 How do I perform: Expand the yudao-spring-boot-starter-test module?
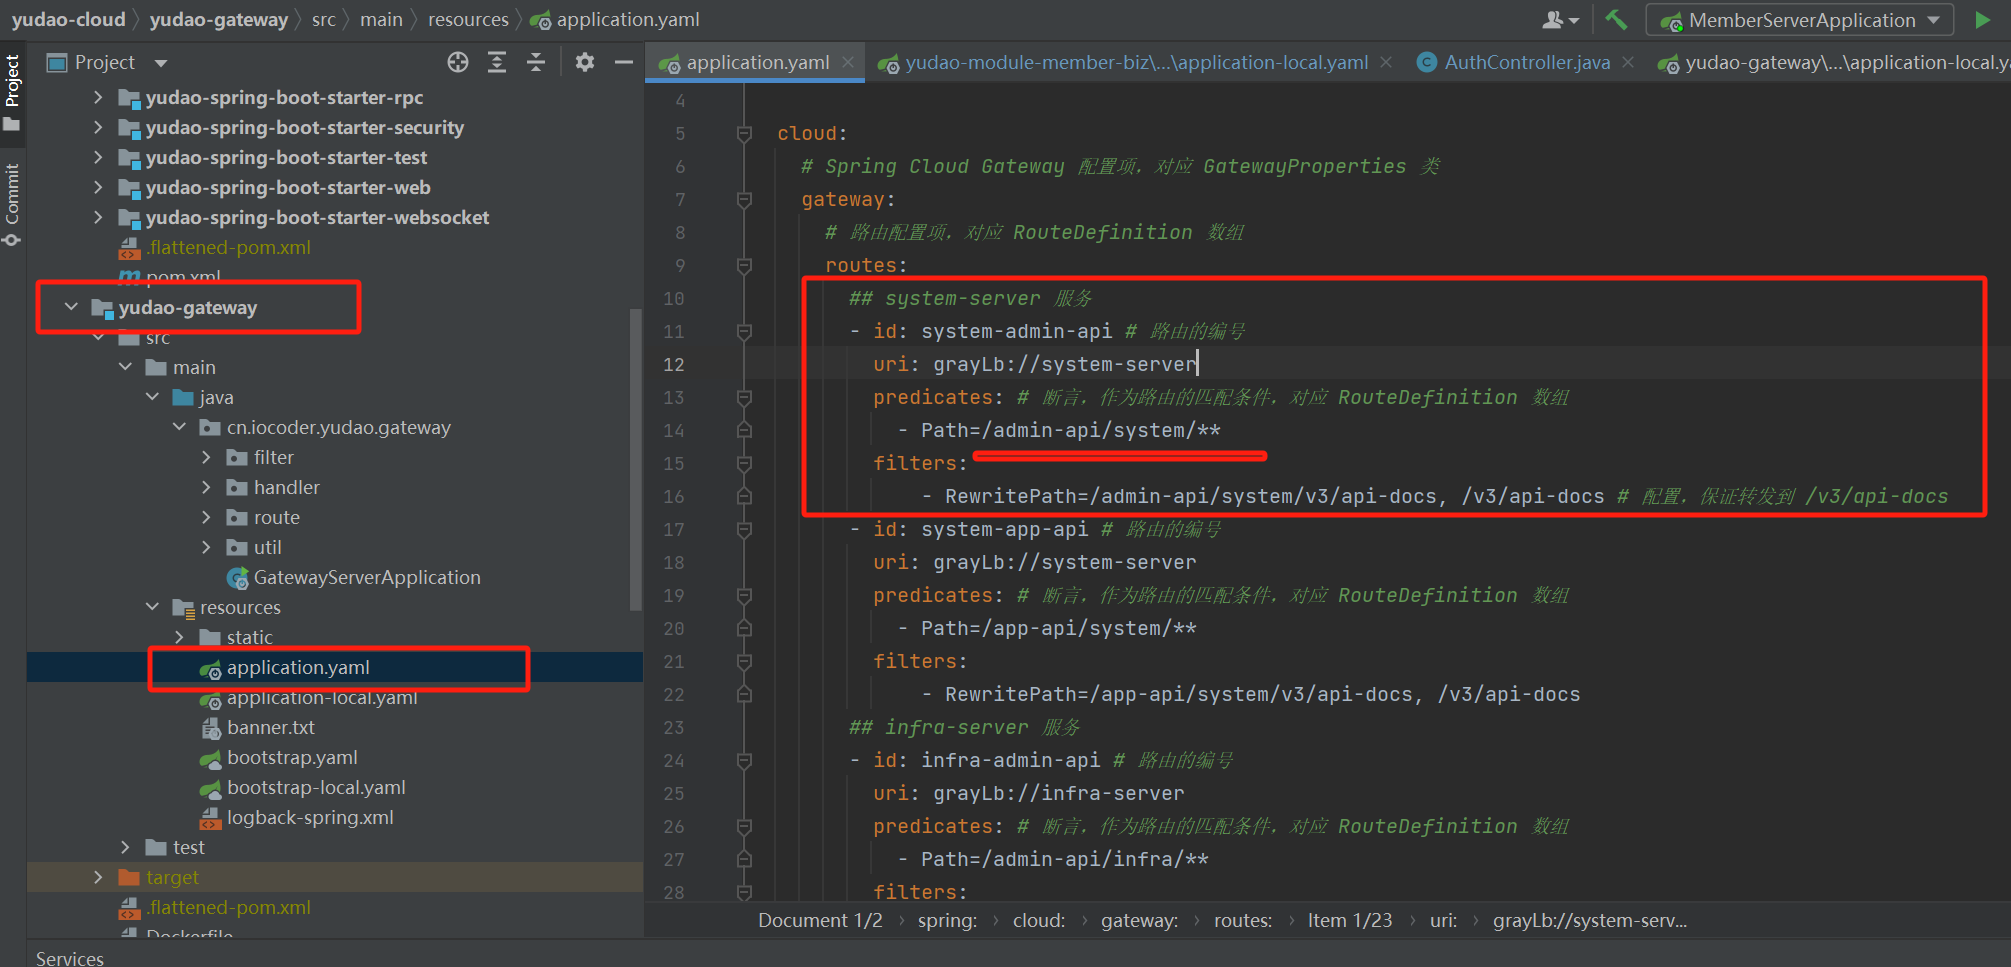point(98,157)
